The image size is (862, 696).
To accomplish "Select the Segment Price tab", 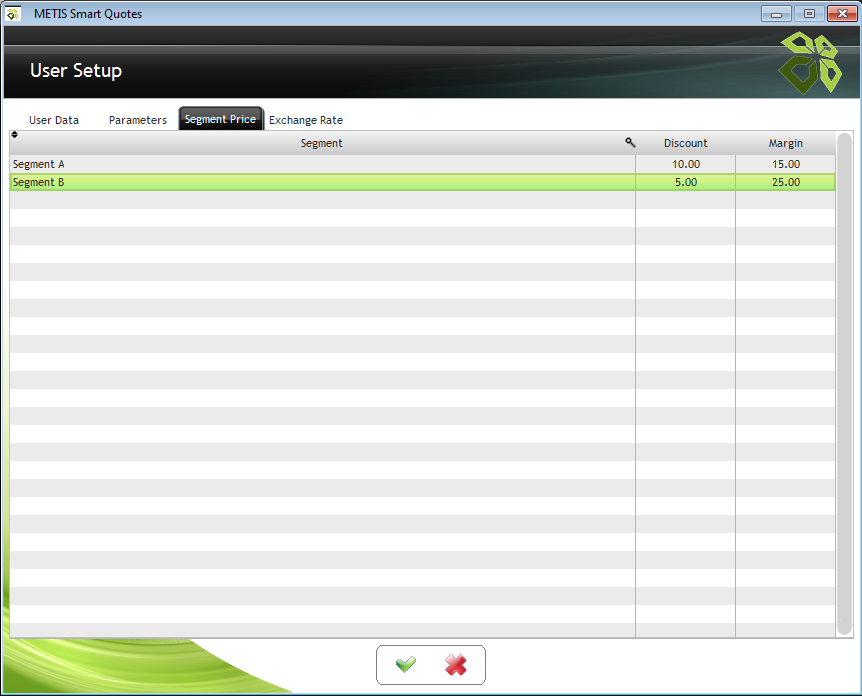I will pyautogui.click(x=220, y=119).
